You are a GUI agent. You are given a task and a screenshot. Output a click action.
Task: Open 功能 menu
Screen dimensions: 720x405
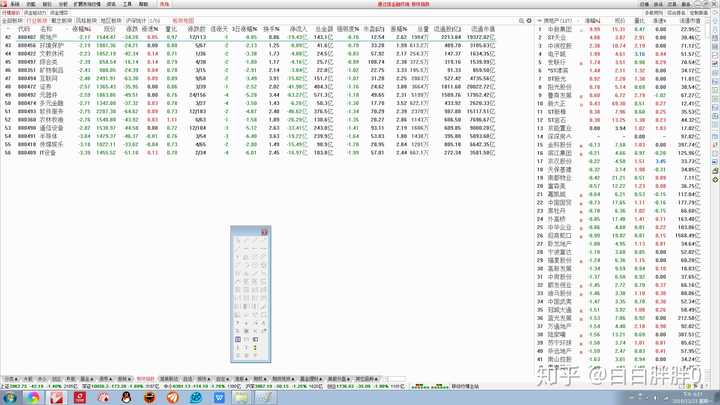click(31, 4)
